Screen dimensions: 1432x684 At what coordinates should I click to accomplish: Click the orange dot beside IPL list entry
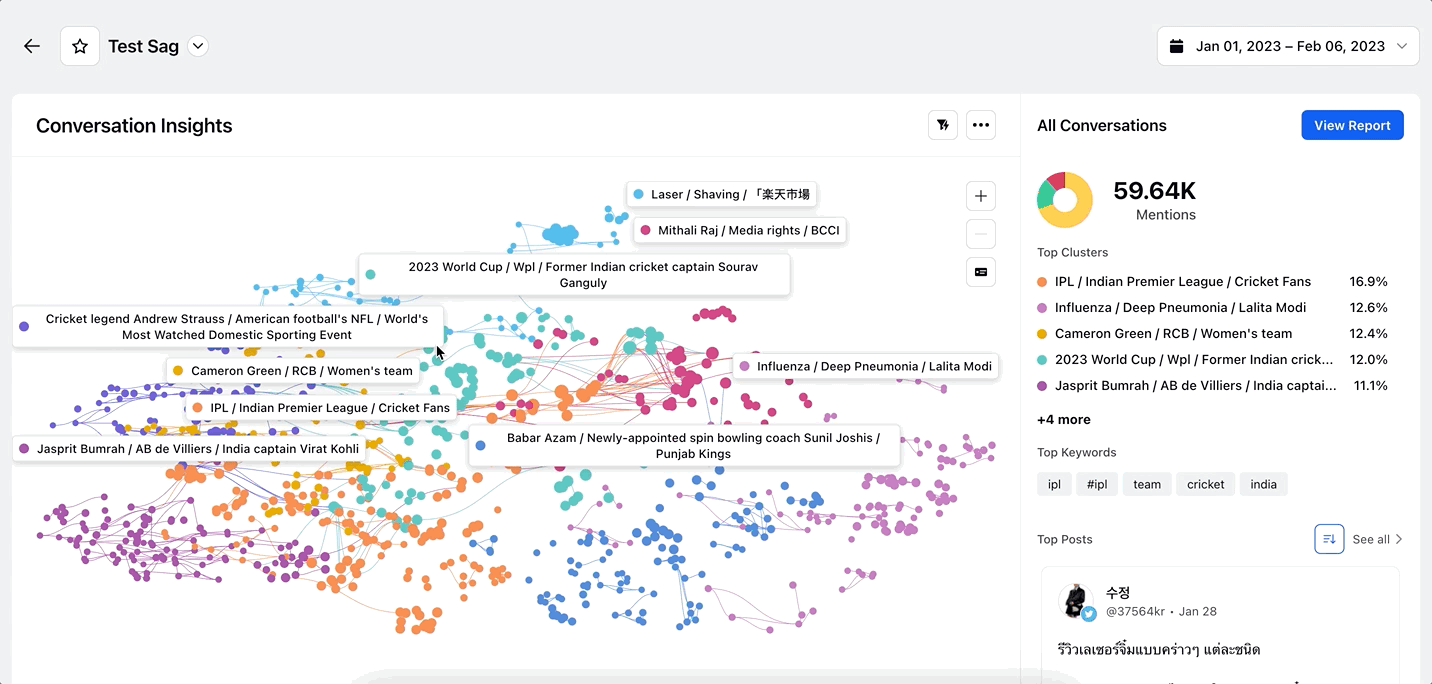[x=1042, y=282]
